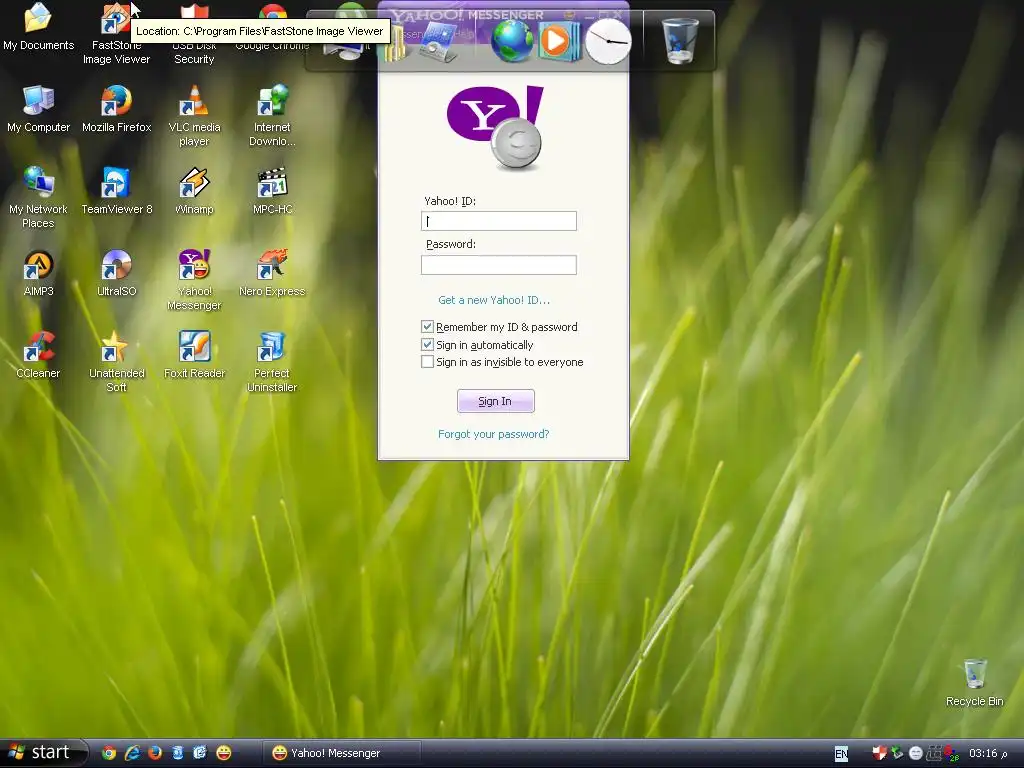Click the red shield tray icon
This screenshot has height=768, width=1024.
[880, 753]
